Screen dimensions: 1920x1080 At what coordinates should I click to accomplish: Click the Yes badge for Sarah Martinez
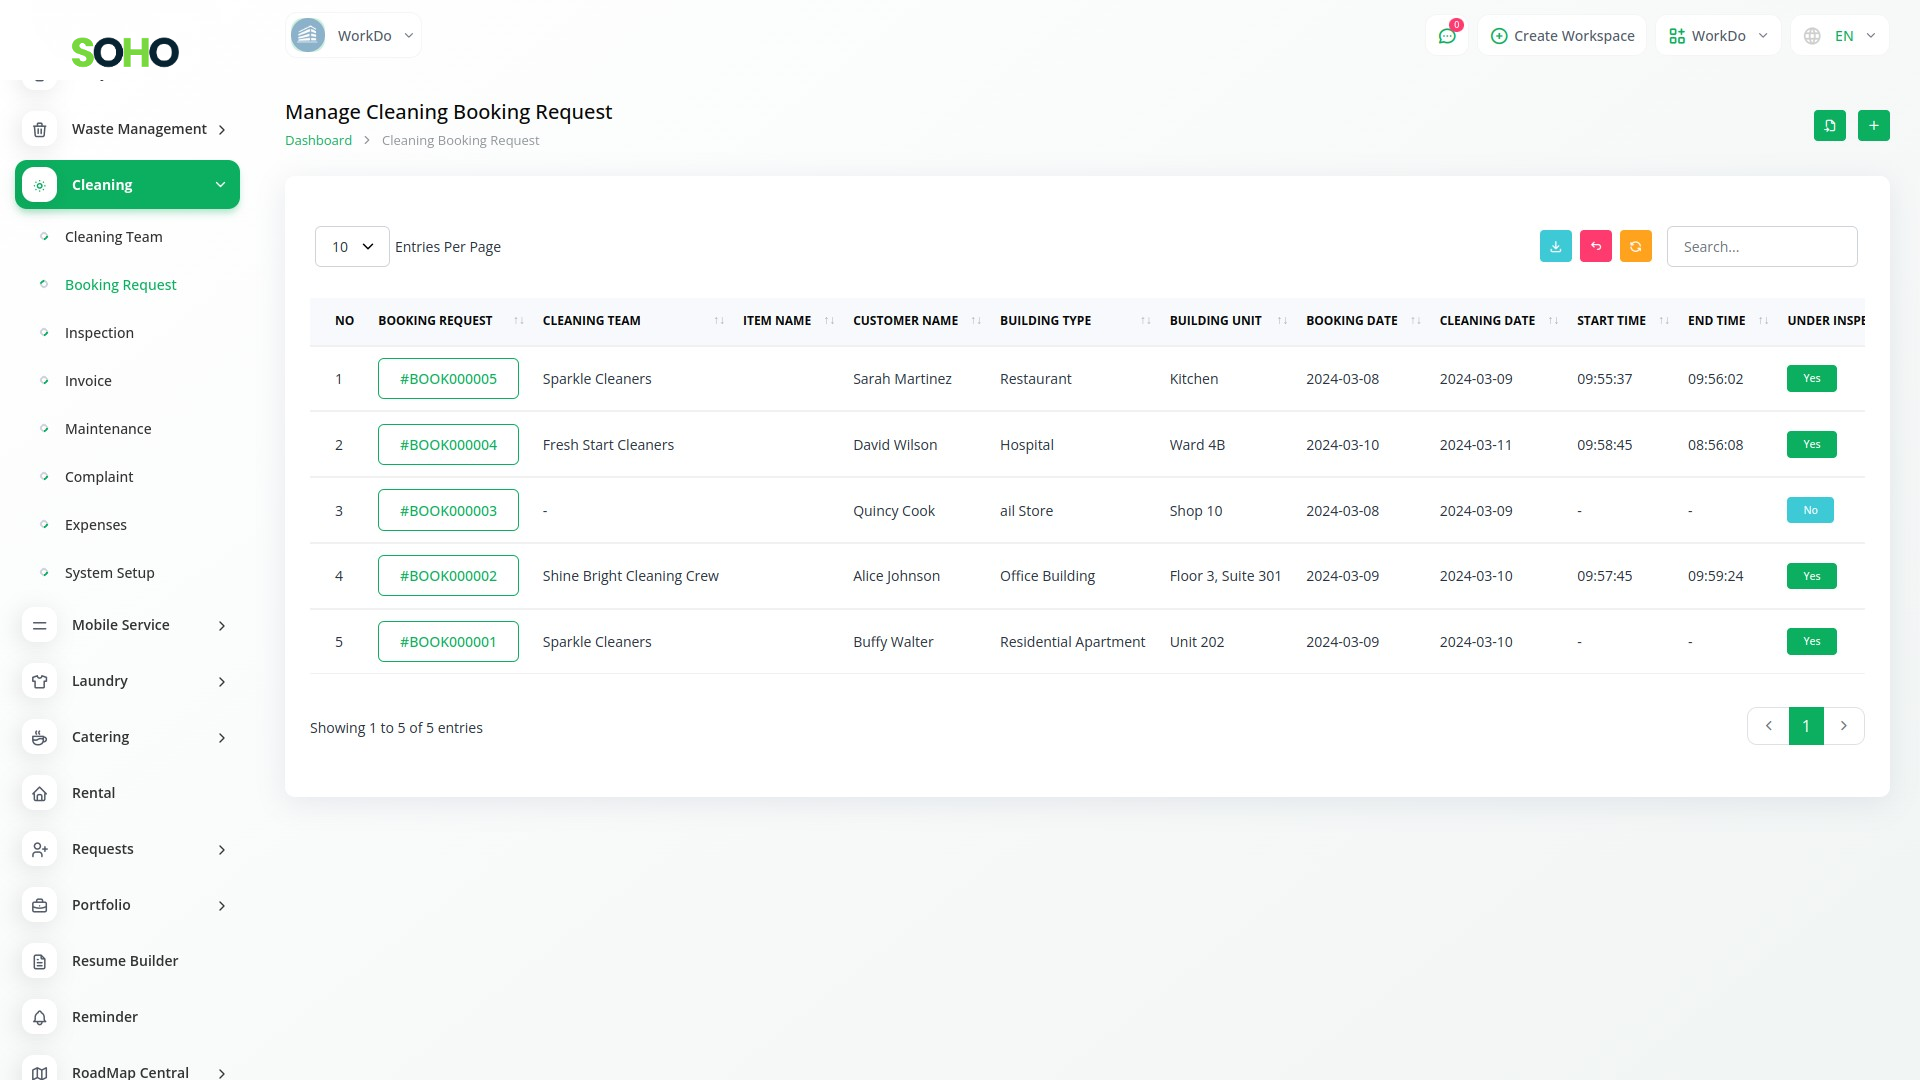coord(1811,378)
